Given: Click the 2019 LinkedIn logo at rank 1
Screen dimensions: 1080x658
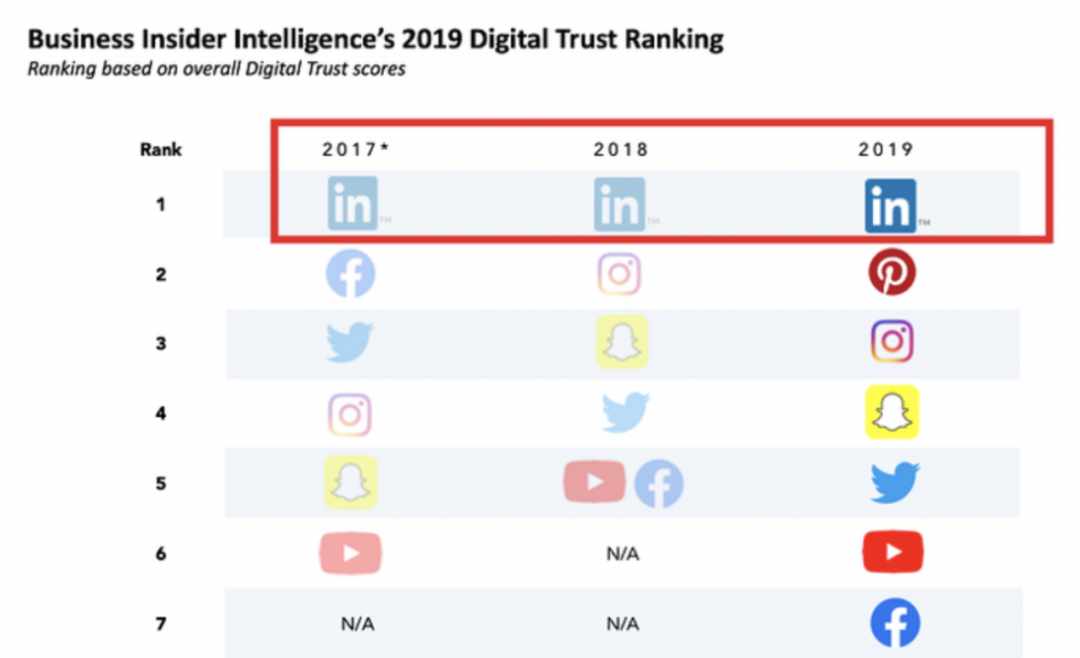Looking at the screenshot, I should pos(891,206).
